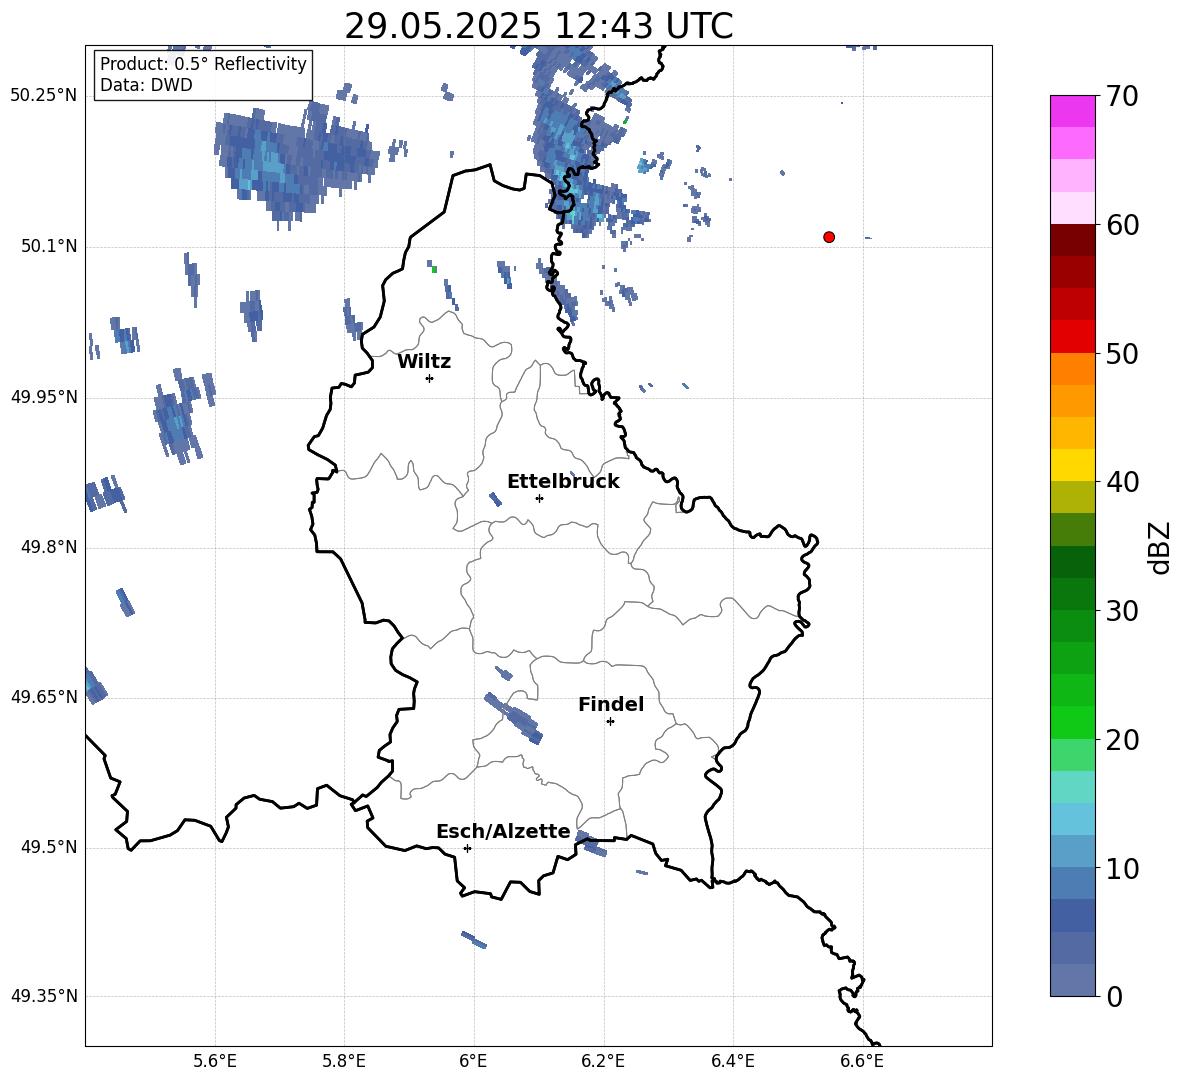Click the 60 tick on the colorbar
Image resolution: width=1184 pixels, height=1081 pixels.
pos(1122,225)
